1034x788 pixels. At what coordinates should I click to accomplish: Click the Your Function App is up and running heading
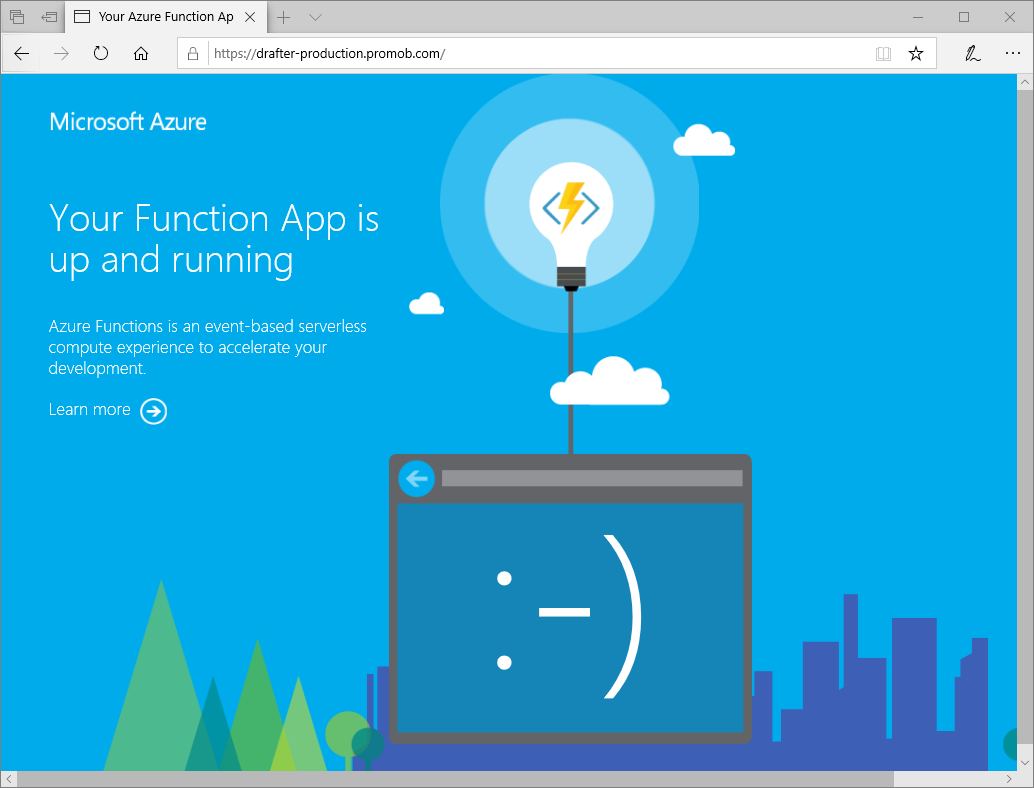pos(214,239)
